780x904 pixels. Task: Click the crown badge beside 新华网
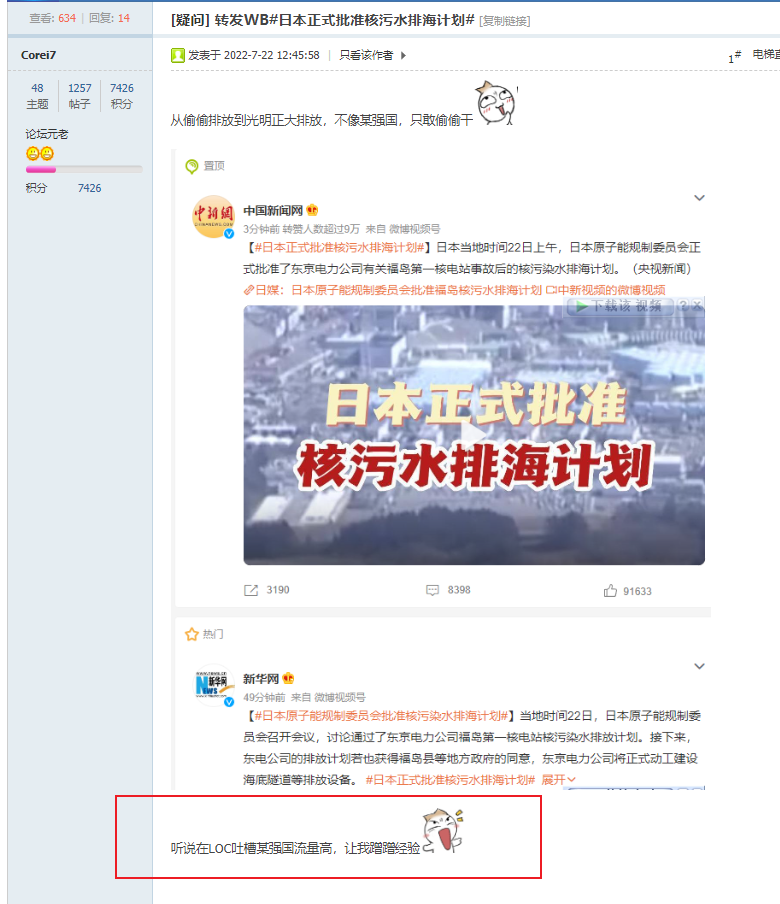pos(288,679)
